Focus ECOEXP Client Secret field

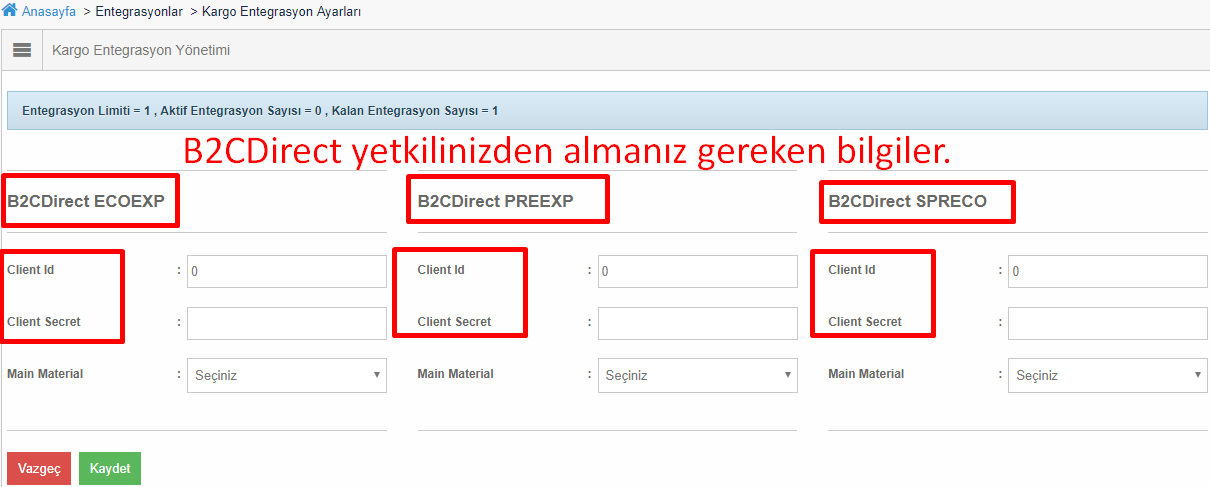pos(287,323)
